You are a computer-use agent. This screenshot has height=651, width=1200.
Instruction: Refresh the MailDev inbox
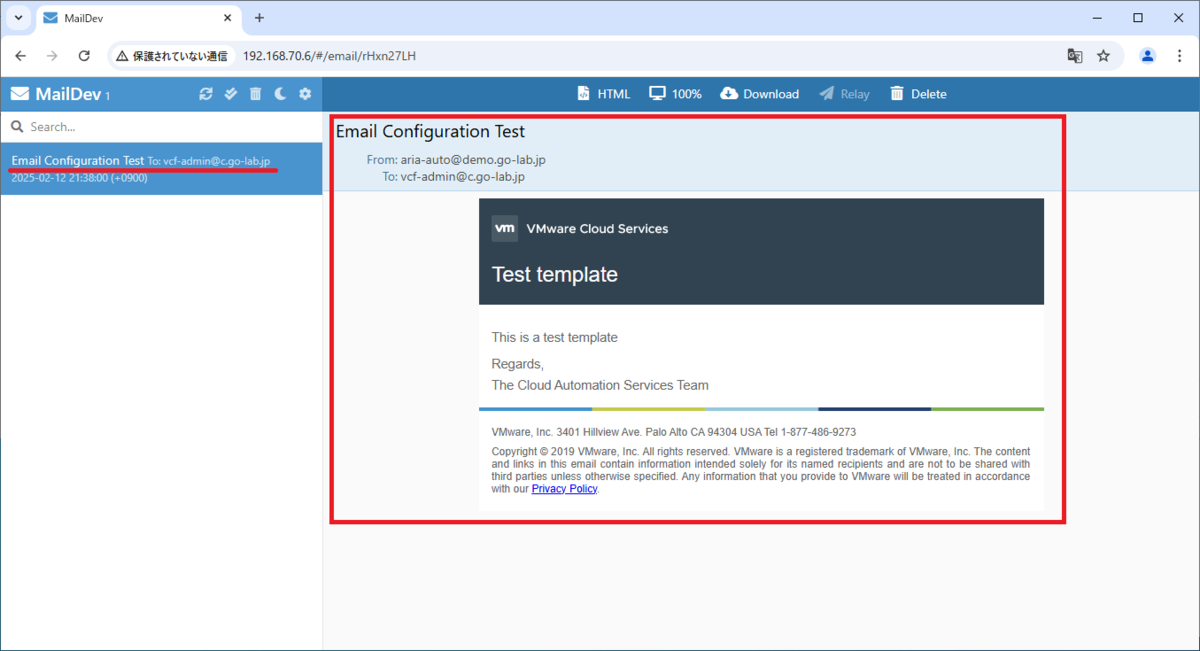click(206, 94)
